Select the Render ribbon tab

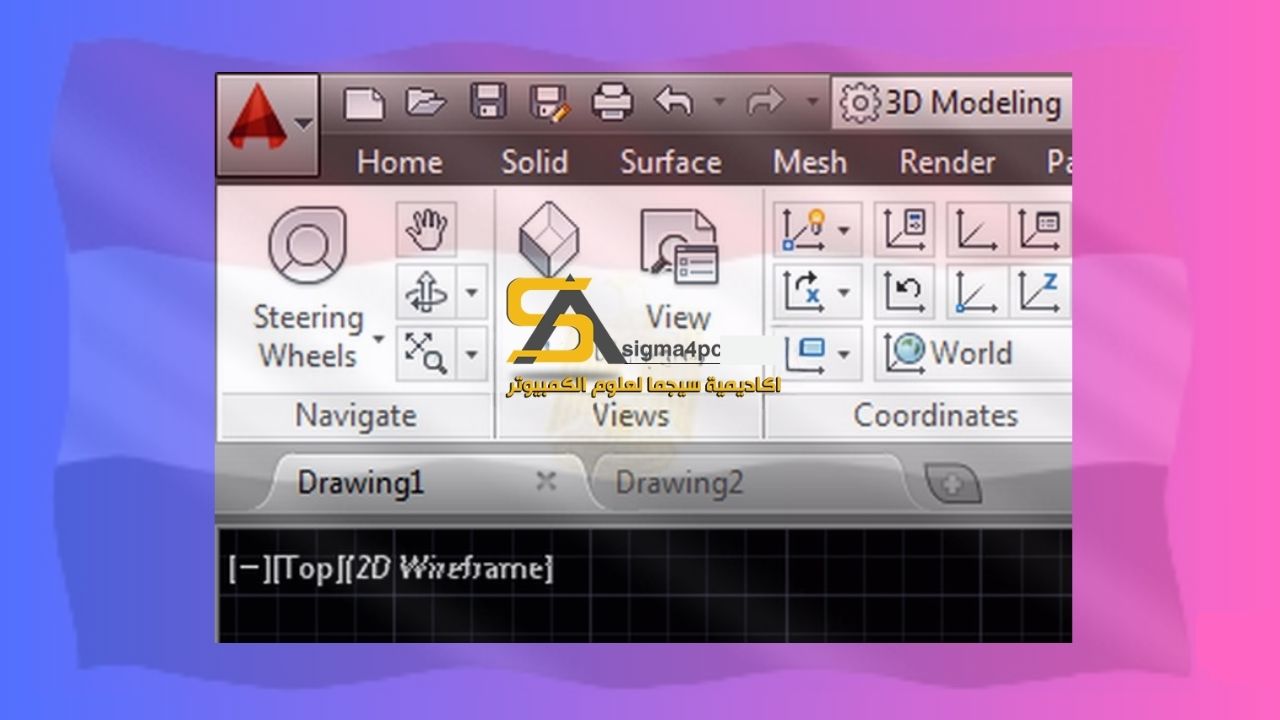pos(947,162)
